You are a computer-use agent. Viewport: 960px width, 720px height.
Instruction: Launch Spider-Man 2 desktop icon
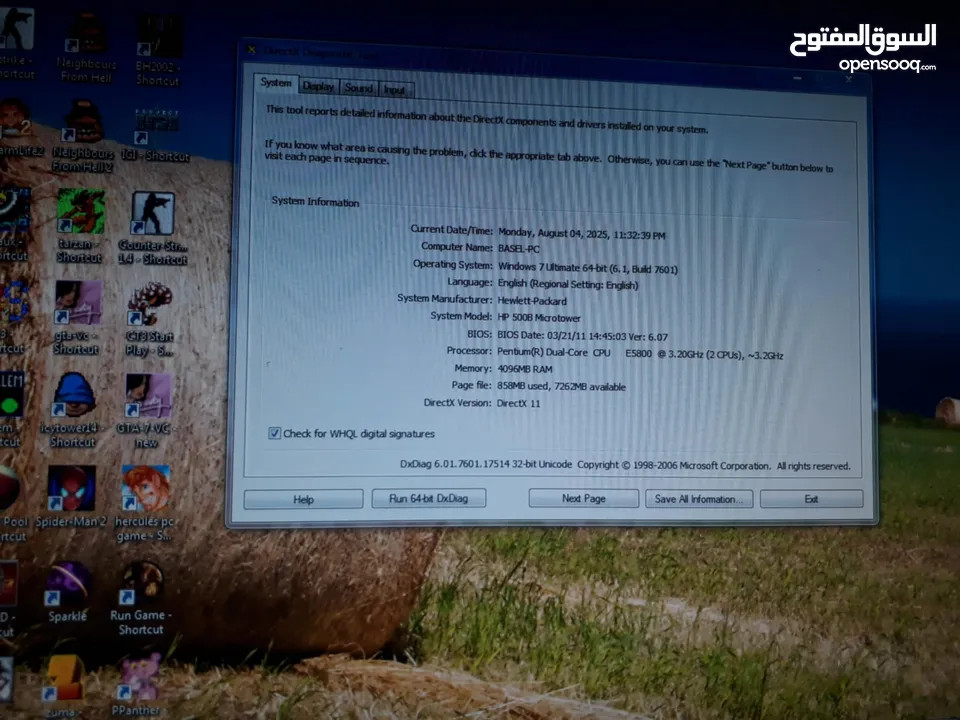click(71, 497)
